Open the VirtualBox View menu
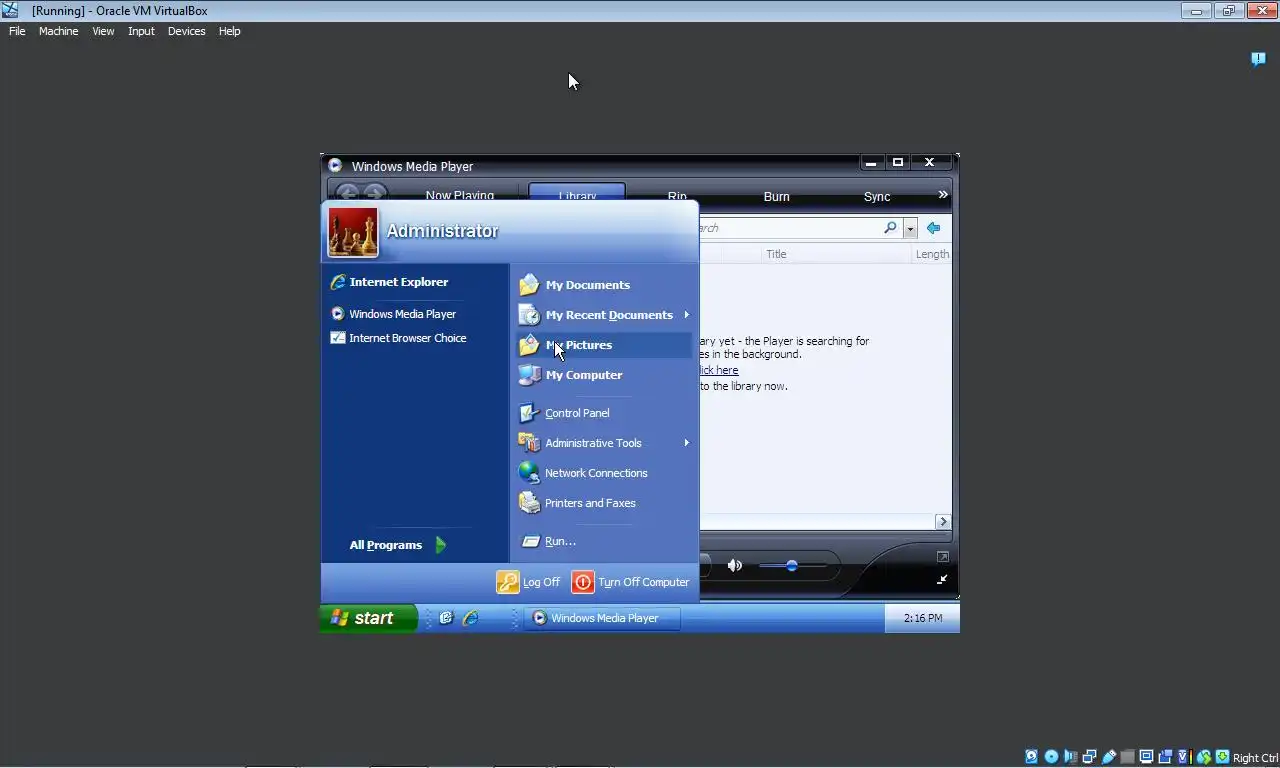Screen dimensions: 1280x768 click(x=103, y=31)
